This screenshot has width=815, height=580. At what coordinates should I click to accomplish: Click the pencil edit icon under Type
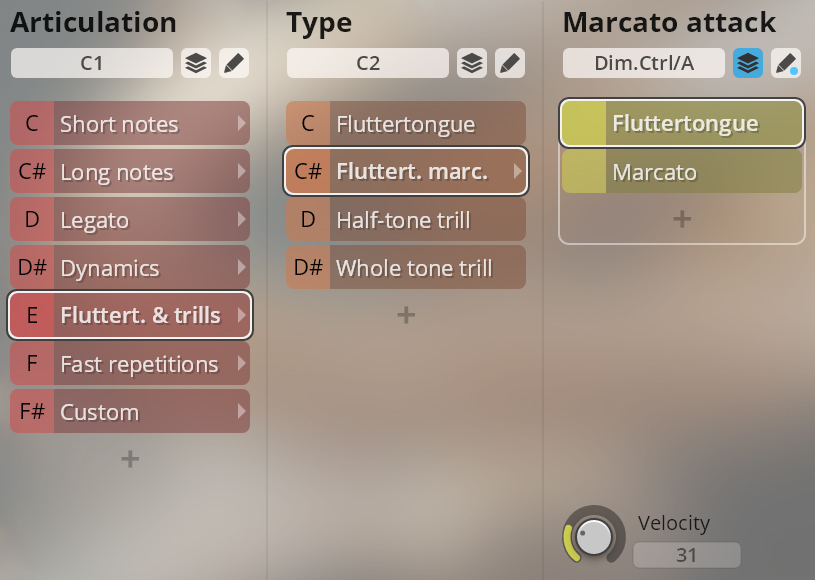510,63
